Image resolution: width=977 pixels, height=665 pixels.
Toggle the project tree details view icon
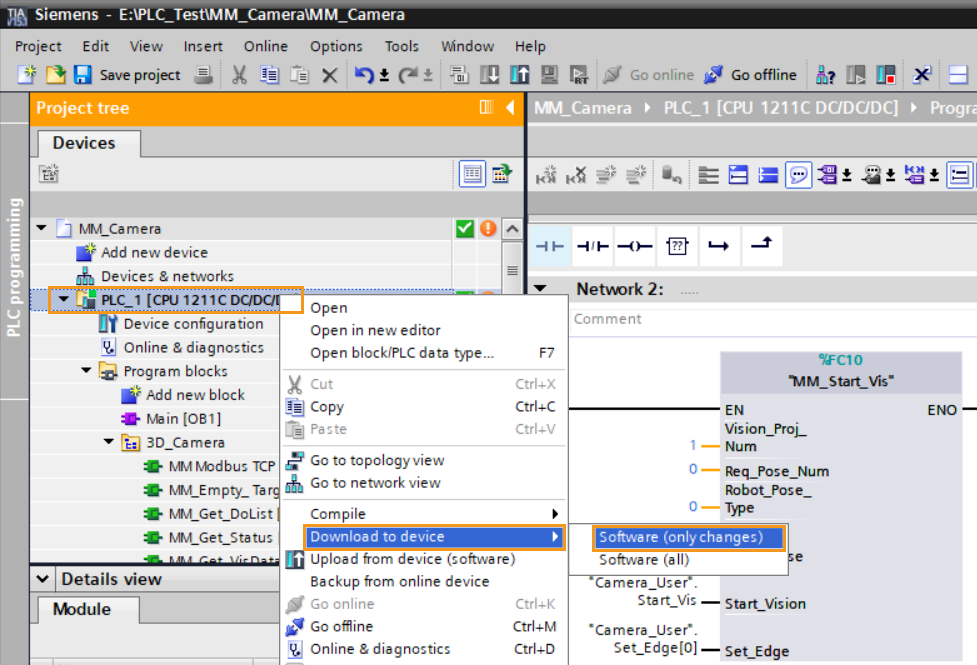(x=472, y=174)
